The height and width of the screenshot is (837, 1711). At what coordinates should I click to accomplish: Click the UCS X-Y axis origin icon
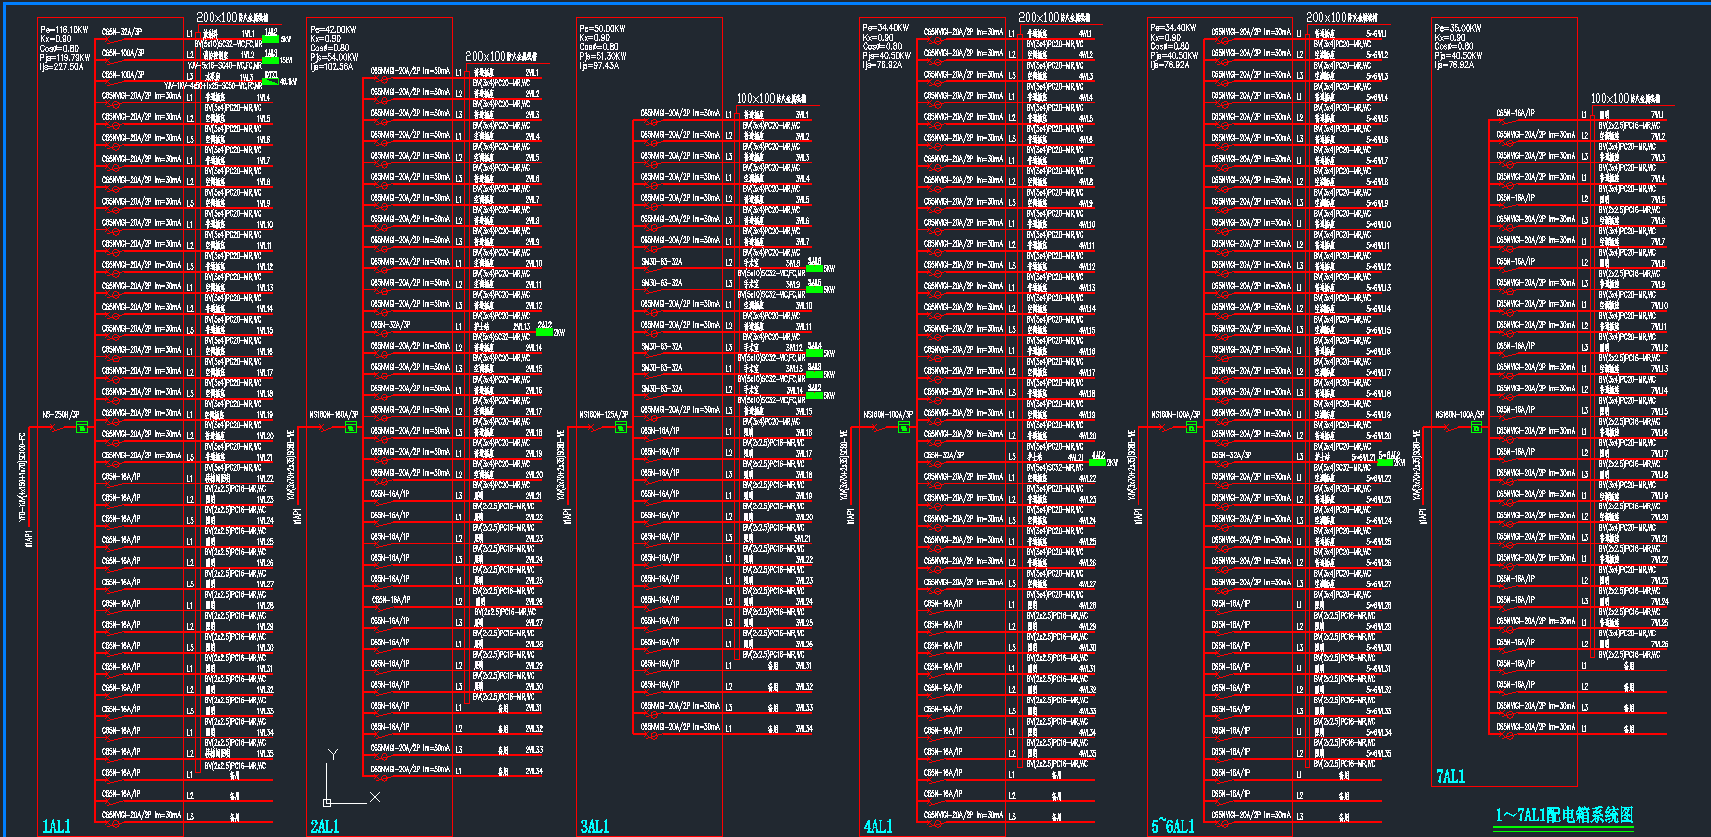[x=327, y=801]
